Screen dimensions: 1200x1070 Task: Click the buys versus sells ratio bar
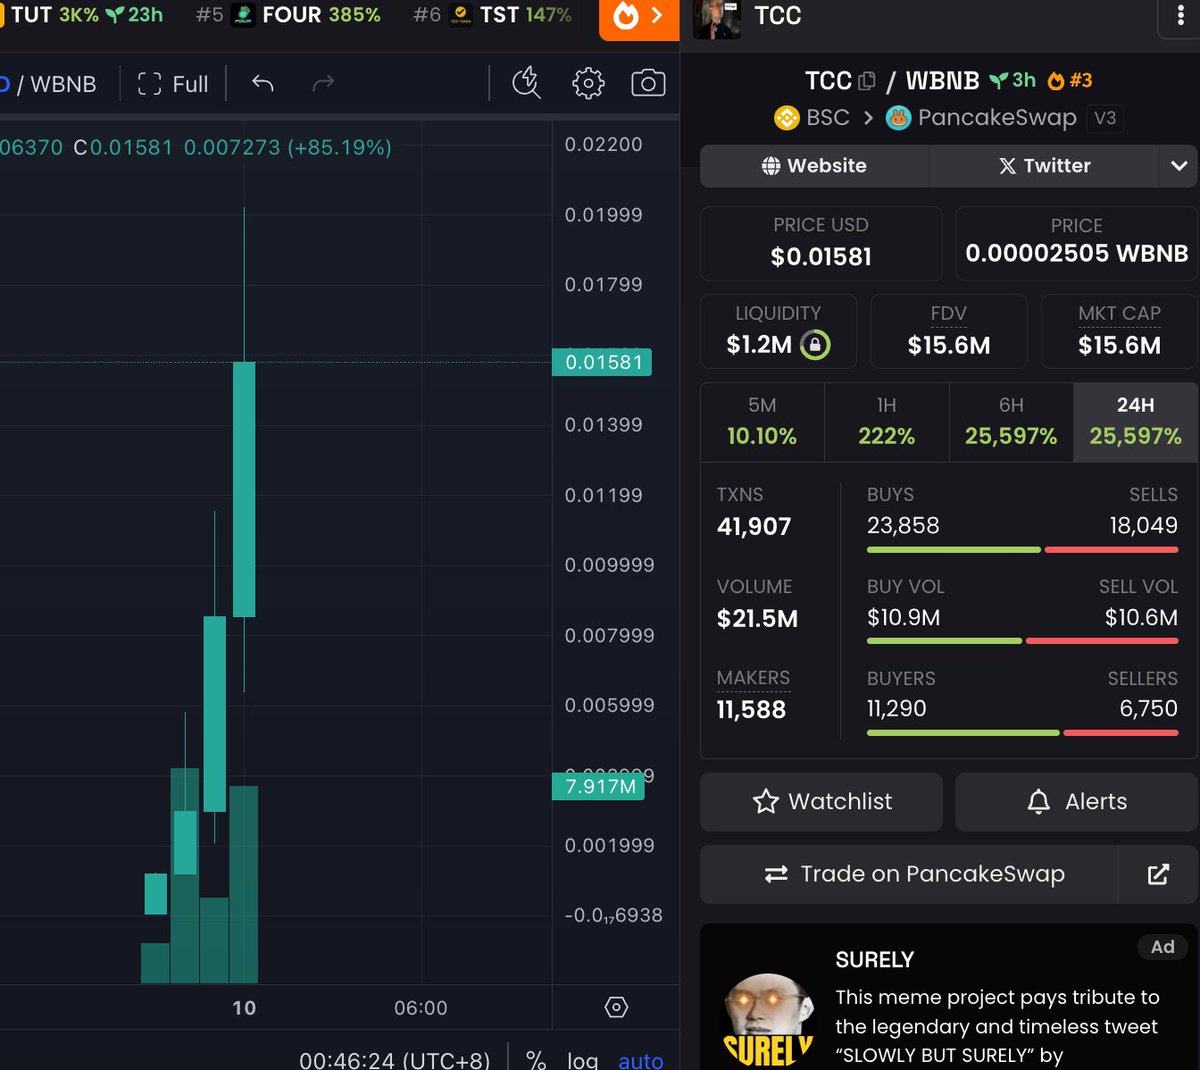pos(1022,549)
